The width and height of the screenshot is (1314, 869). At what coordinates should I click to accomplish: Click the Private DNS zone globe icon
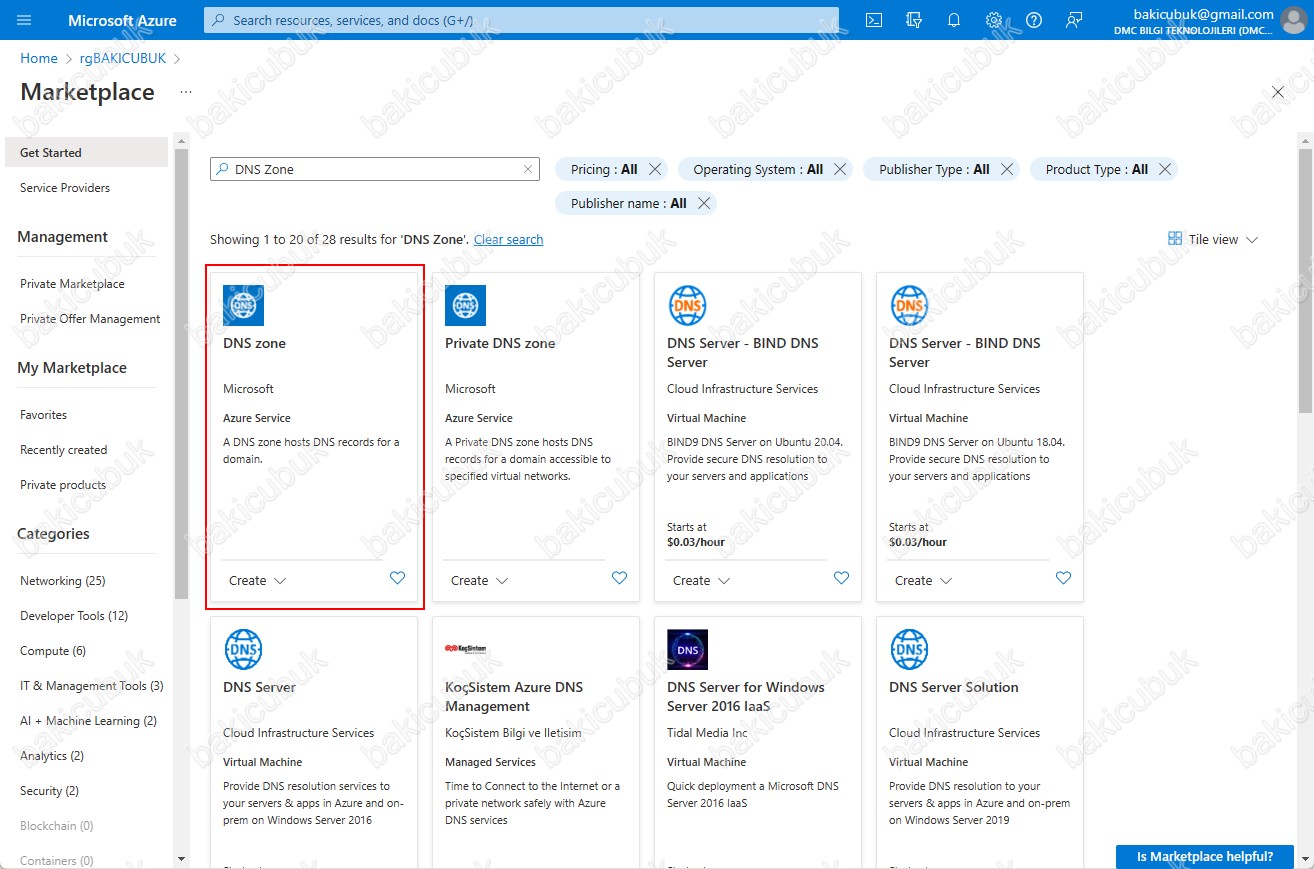[x=465, y=305]
